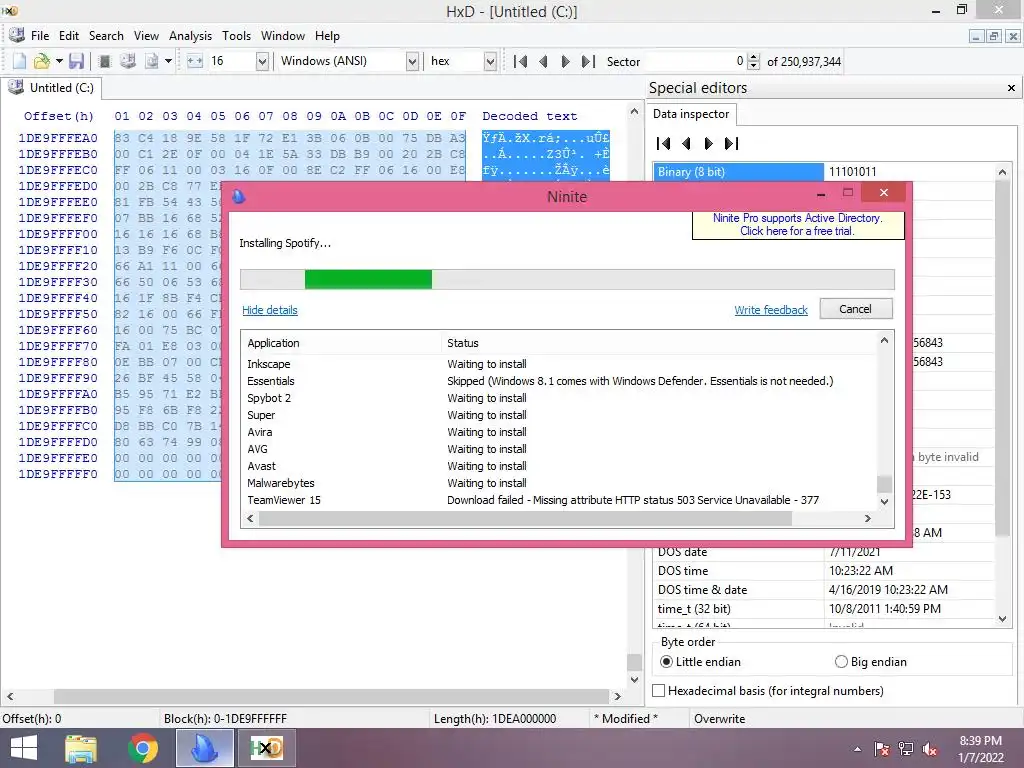Click HxD hex view horizontal scrollbar
The height and width of the screenshot is (768, 1024).
tap(331, 696)
